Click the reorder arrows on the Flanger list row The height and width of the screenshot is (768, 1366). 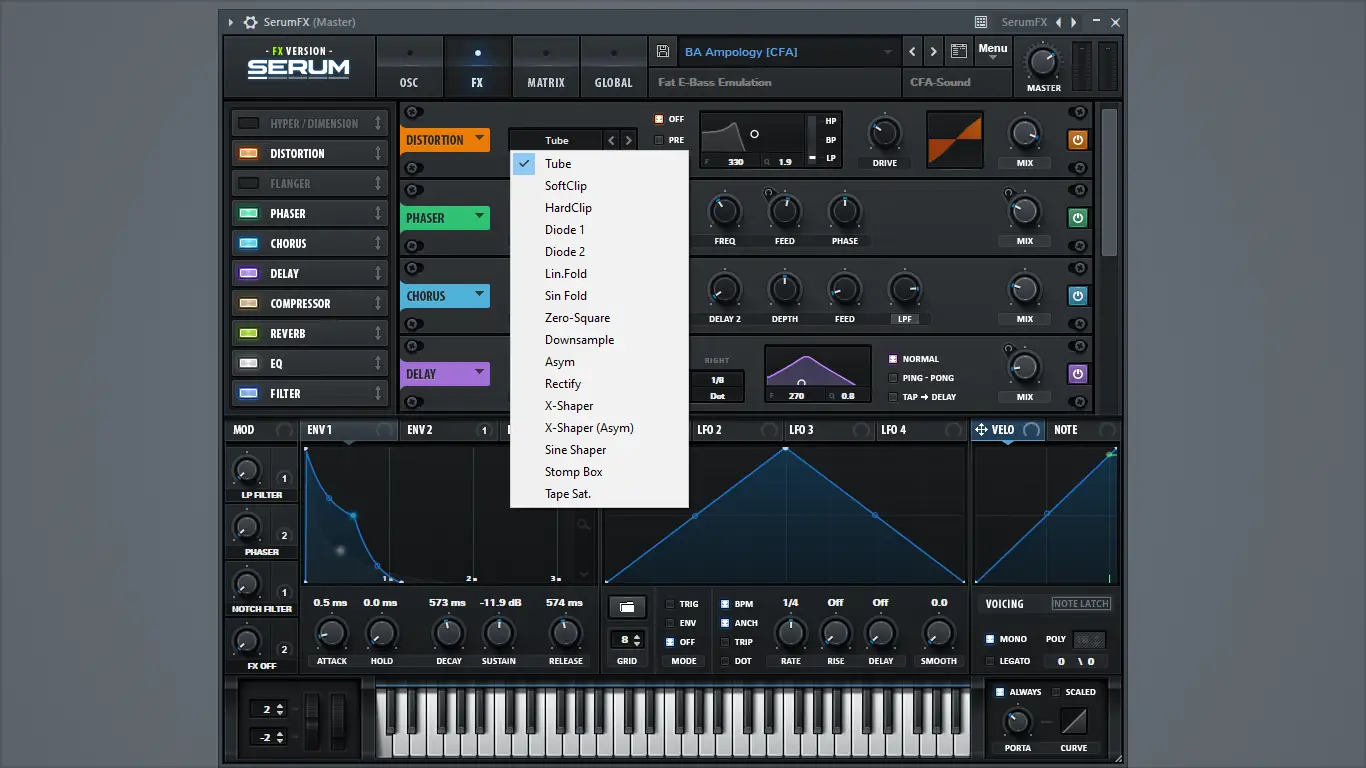click(378, 184)
